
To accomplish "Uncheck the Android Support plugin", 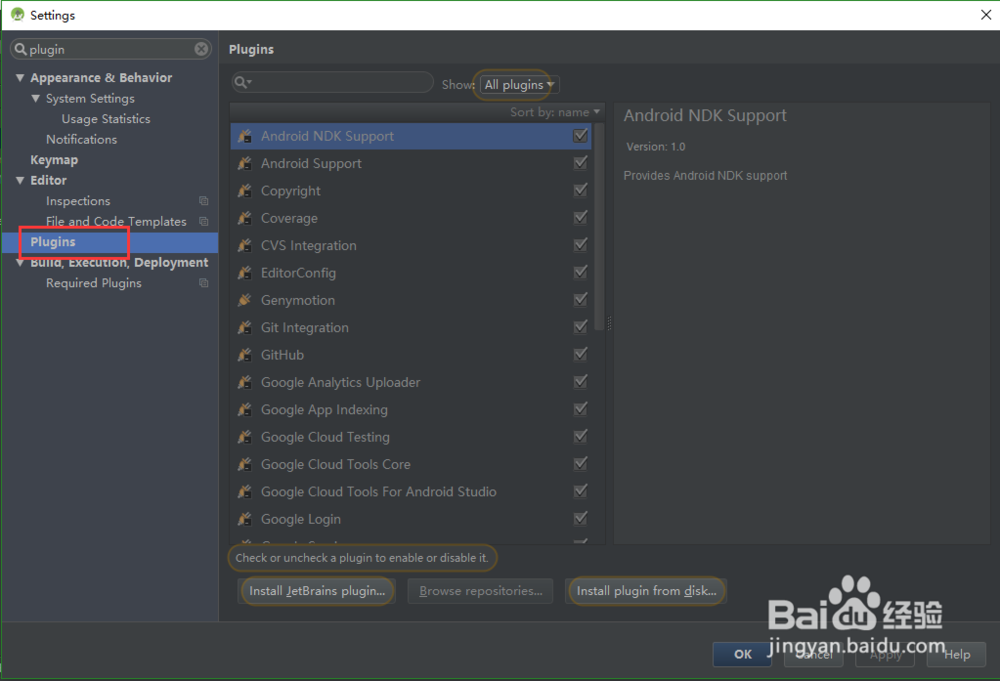I will click(580, 163).
